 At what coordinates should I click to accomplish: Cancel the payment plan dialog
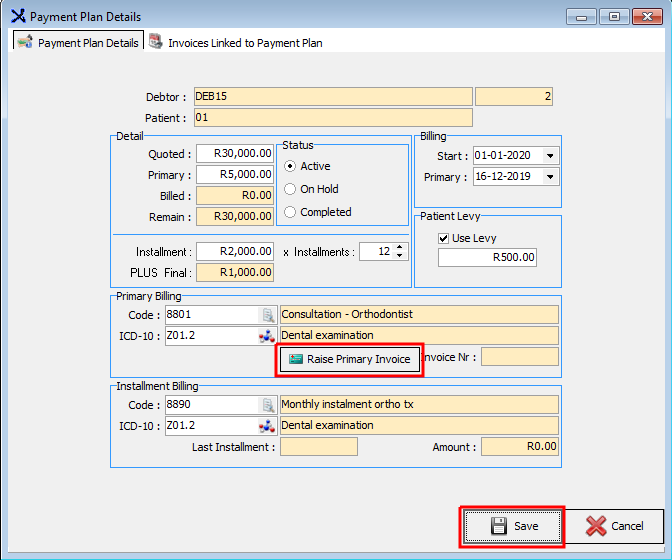click(x=615, y=526)
